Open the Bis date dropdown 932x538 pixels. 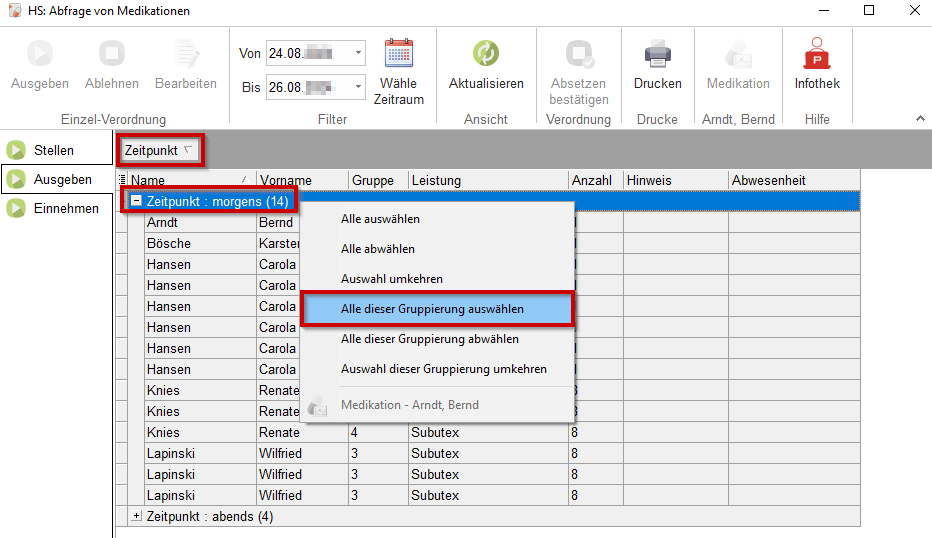358,87
